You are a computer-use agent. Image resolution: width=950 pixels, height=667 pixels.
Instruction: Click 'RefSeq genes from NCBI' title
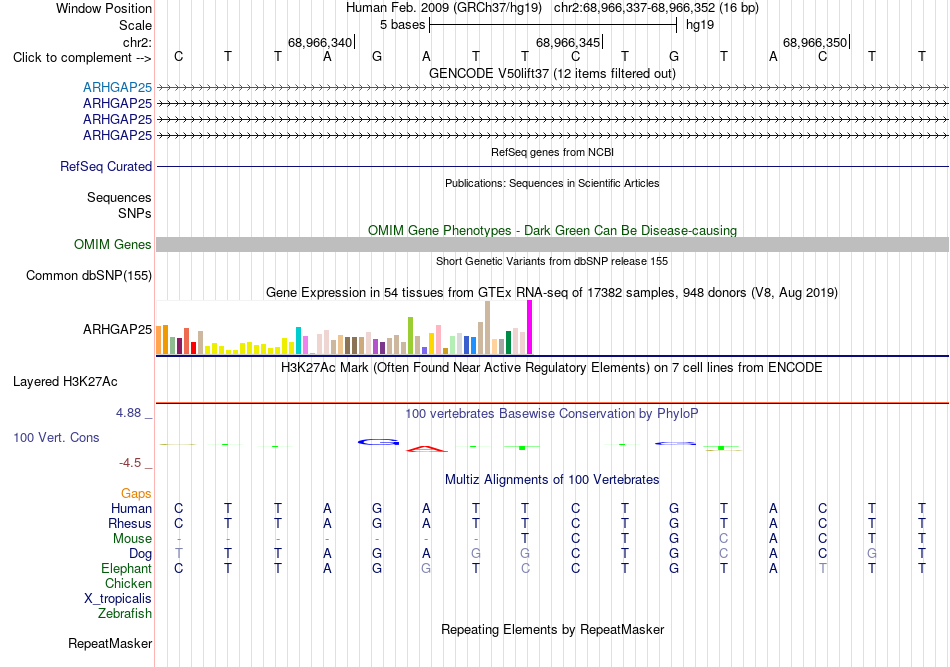coord(552,152)
